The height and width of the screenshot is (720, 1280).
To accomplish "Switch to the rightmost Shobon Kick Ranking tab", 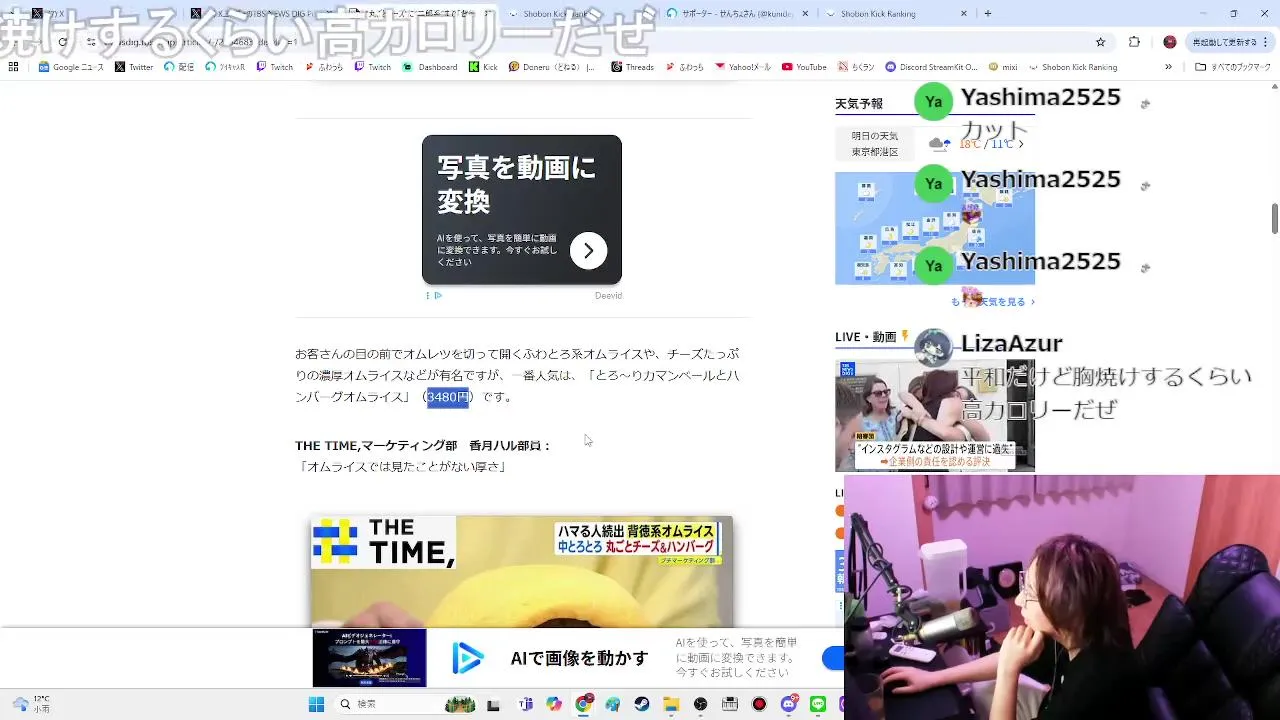I will pyautogui.click(x=898, y=13).
